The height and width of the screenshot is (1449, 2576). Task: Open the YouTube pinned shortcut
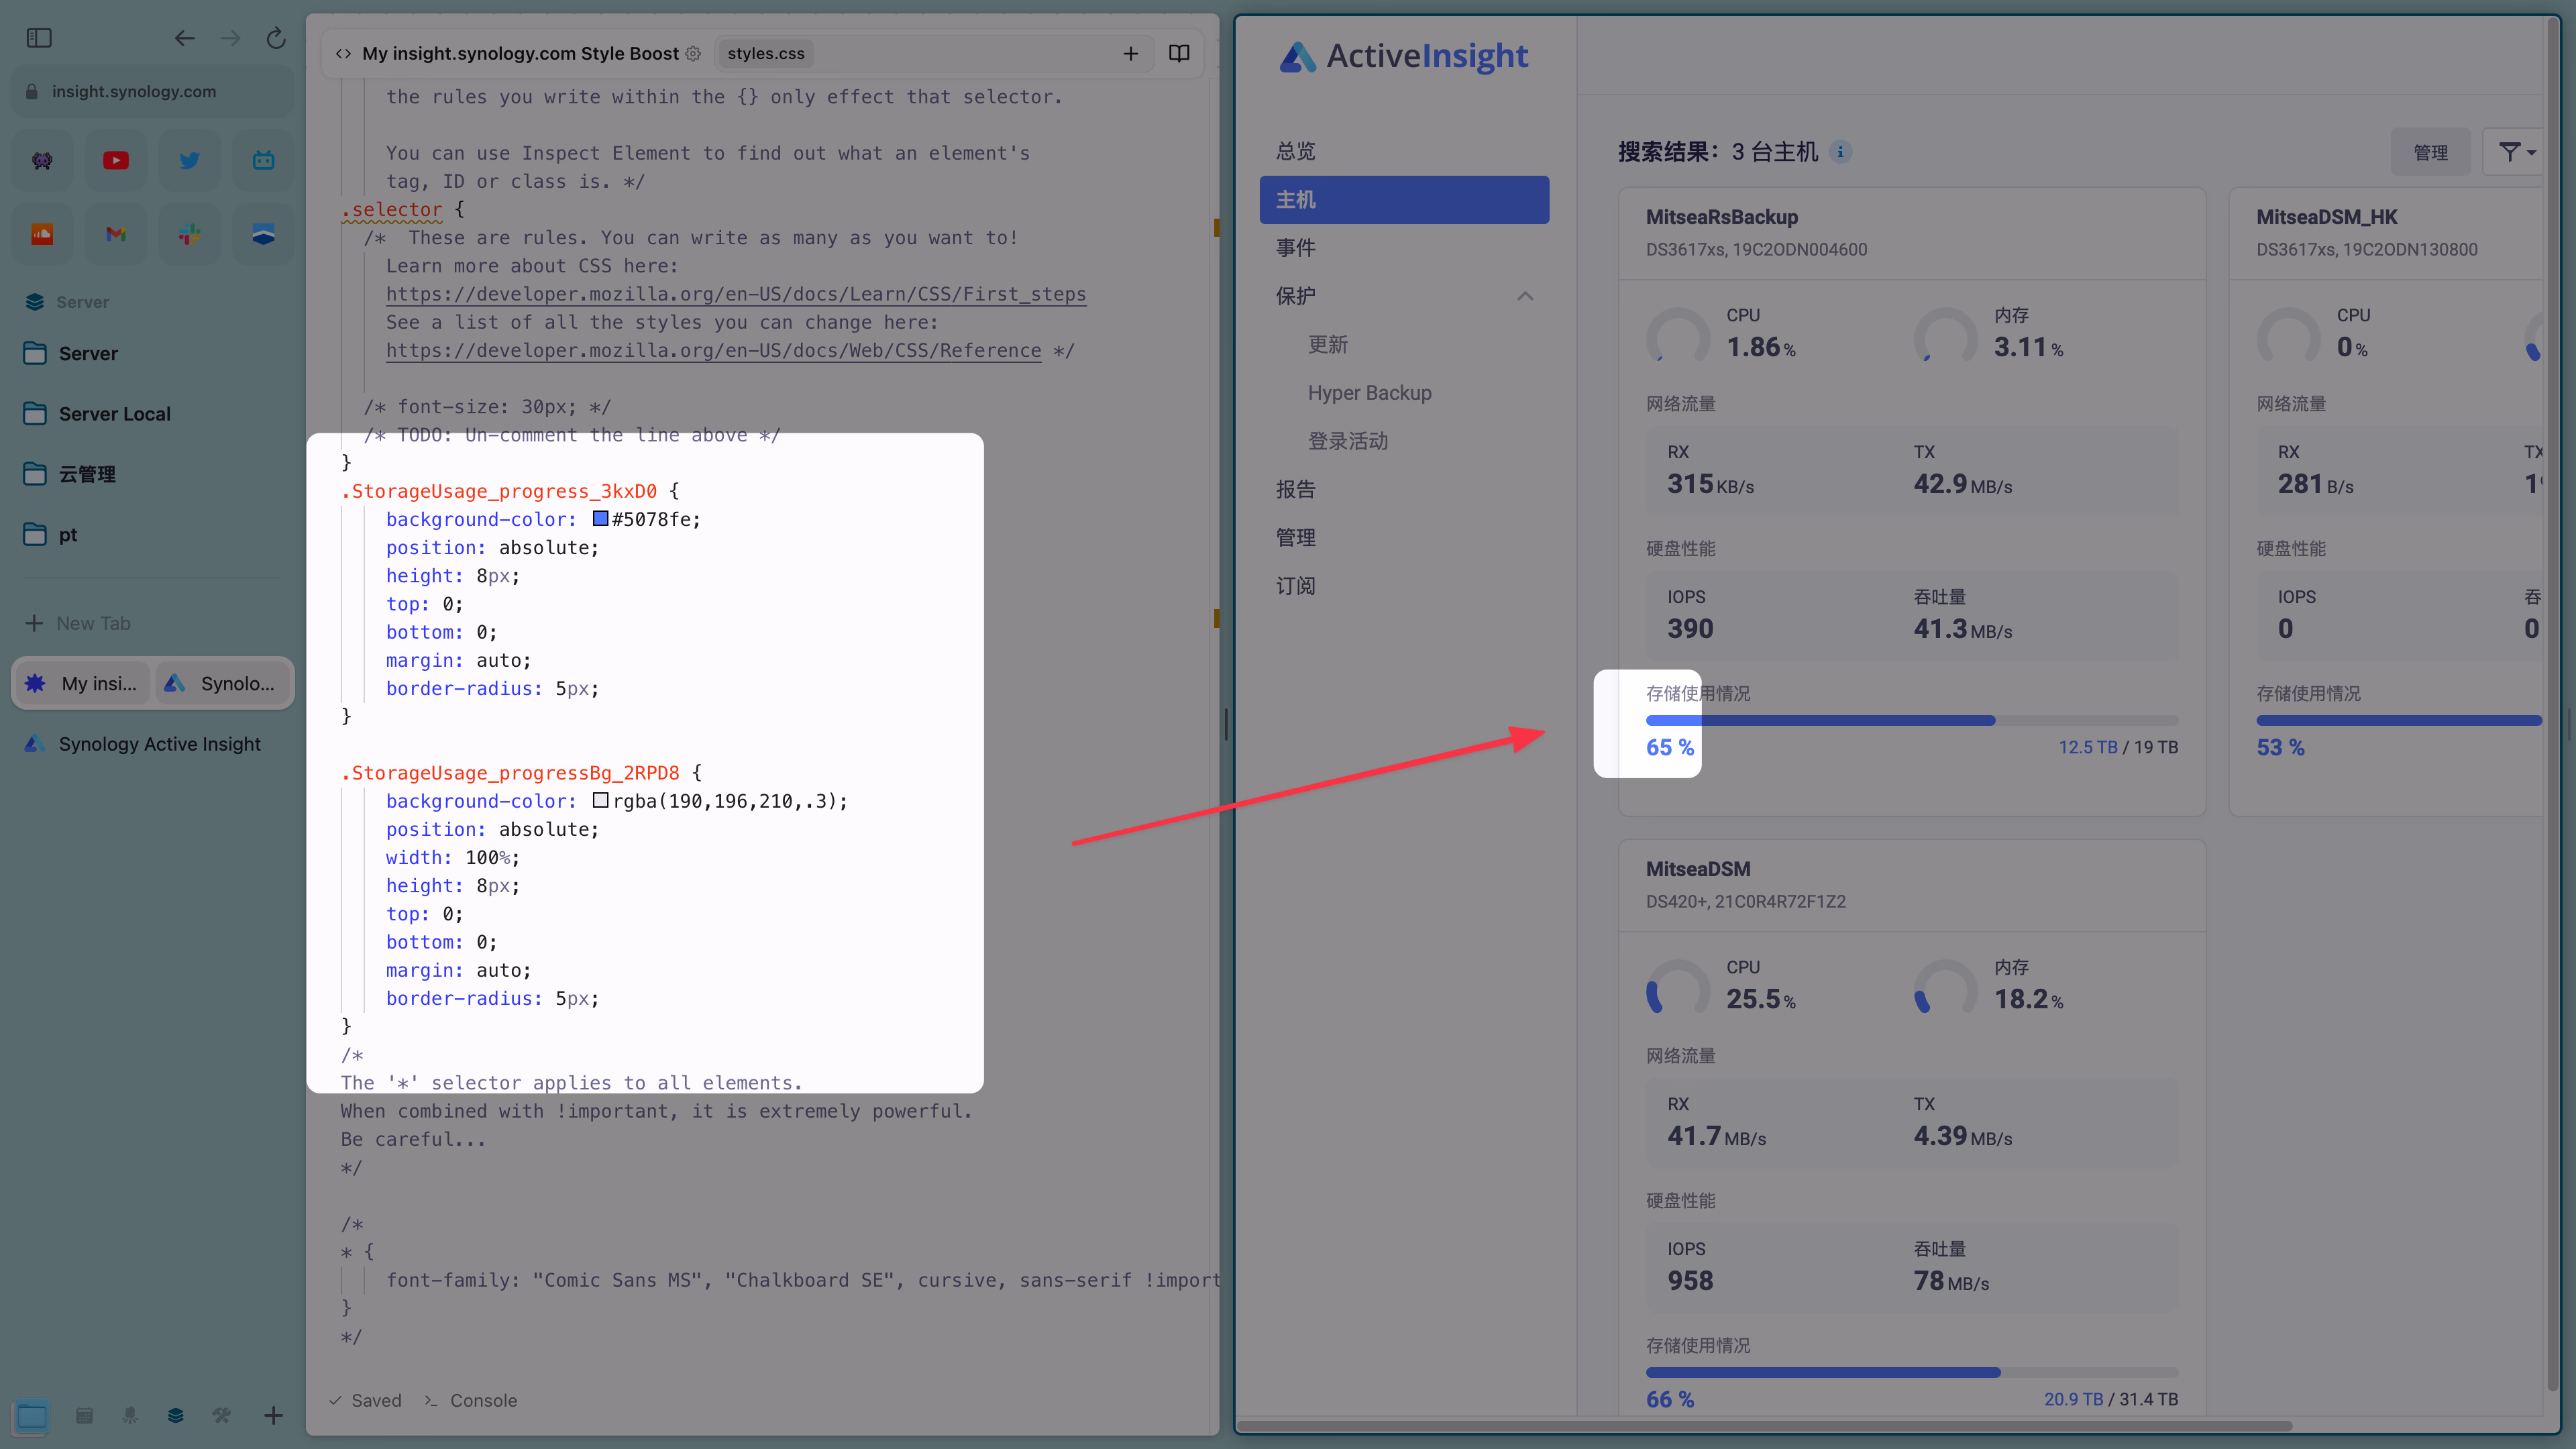pos(116,160)
